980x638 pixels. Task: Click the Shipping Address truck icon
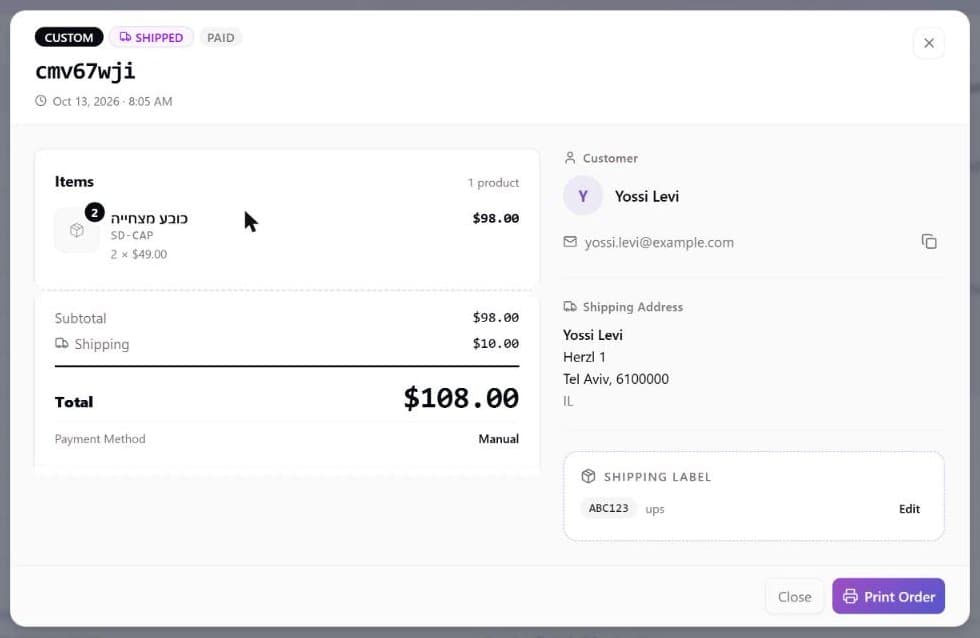click(570, 307)
